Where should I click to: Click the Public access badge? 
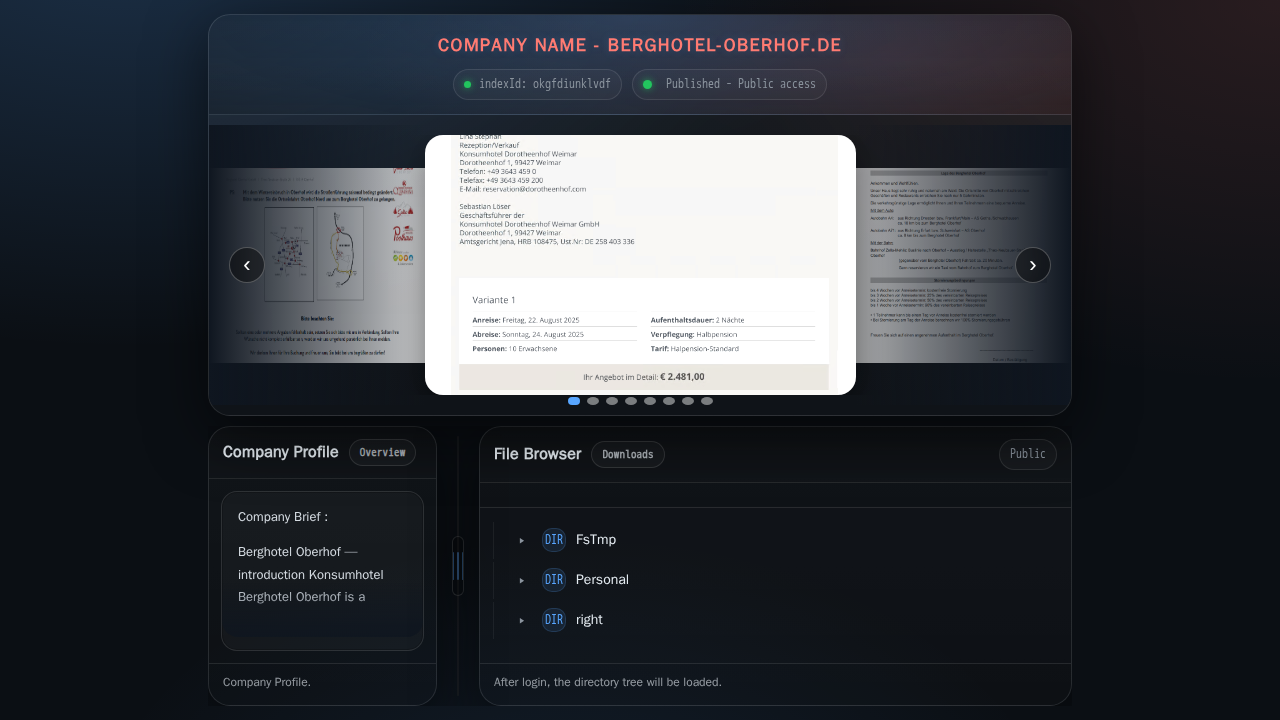point(1028,454)
